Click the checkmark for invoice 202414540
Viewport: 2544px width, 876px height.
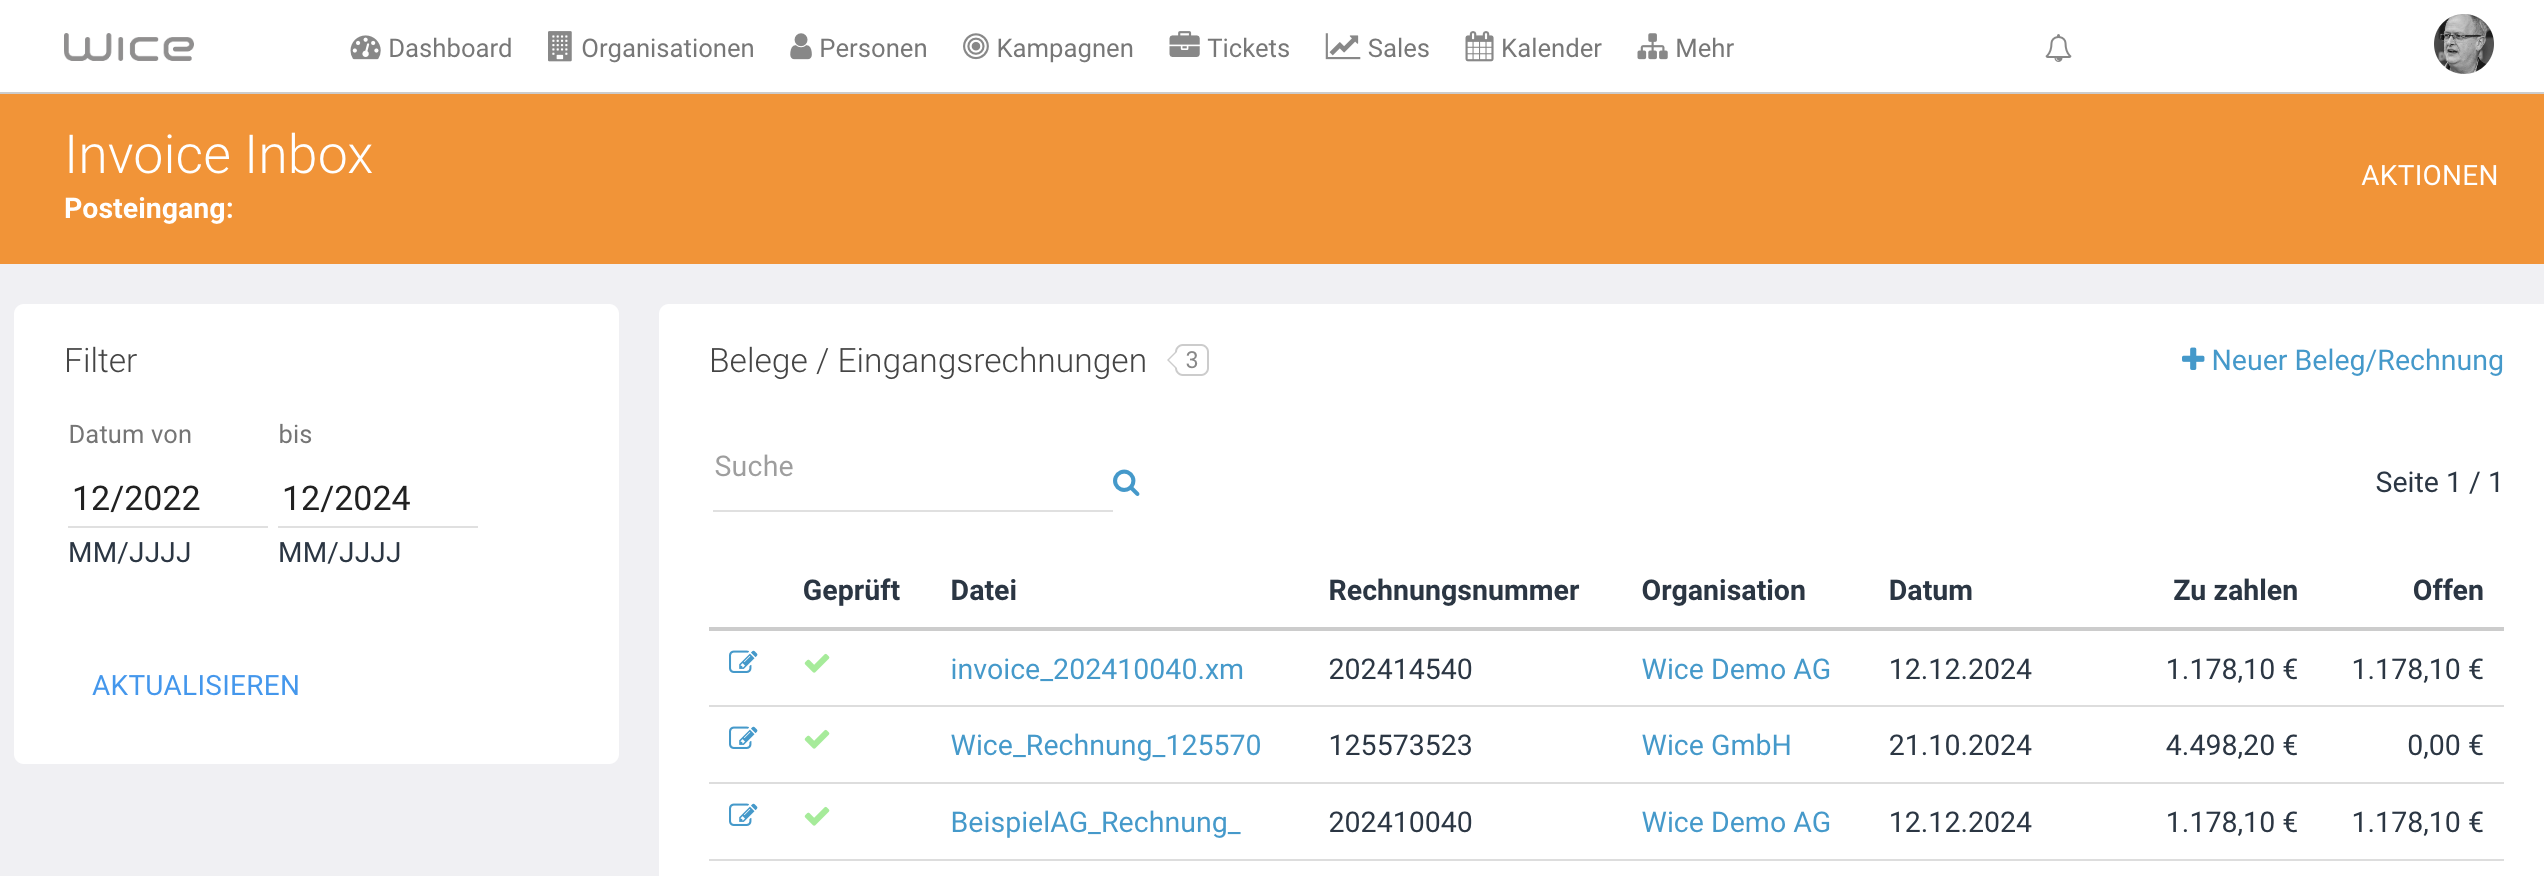click(x=817, y=663)
